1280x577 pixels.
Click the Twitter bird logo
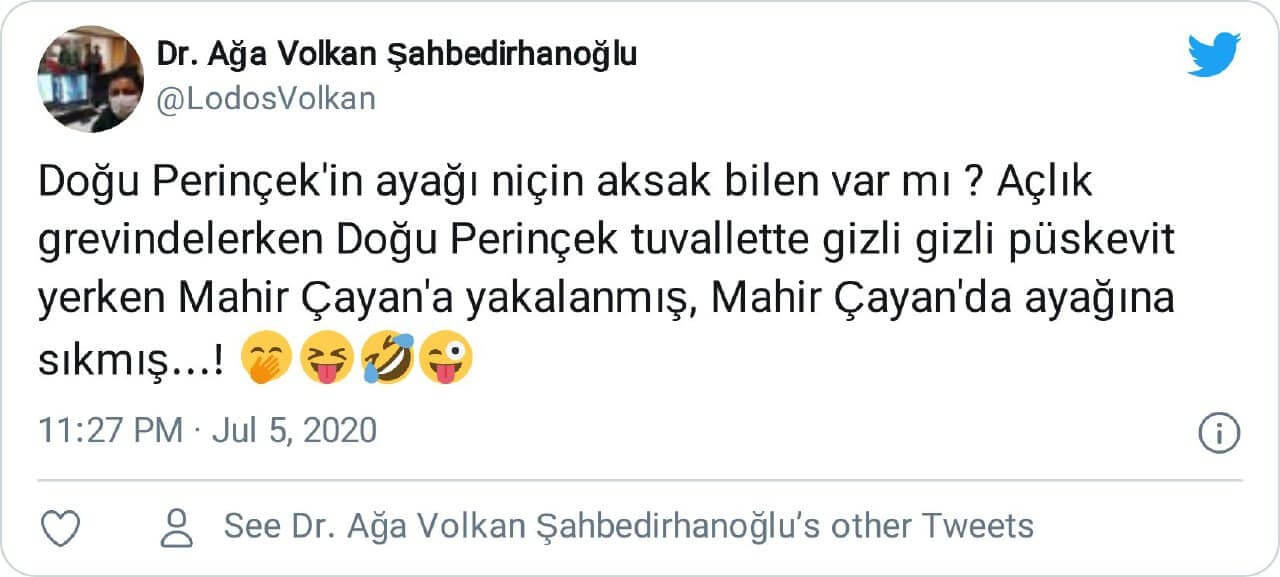pos(1213,55)
